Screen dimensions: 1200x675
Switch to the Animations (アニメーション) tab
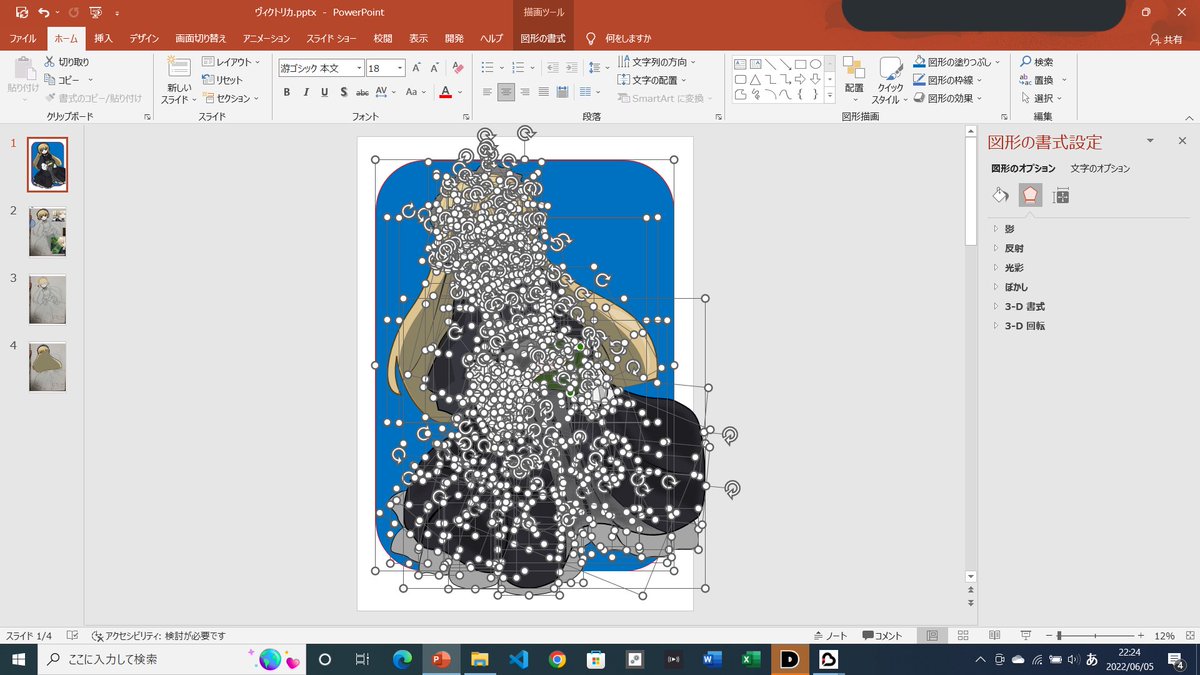click(266, 38)
